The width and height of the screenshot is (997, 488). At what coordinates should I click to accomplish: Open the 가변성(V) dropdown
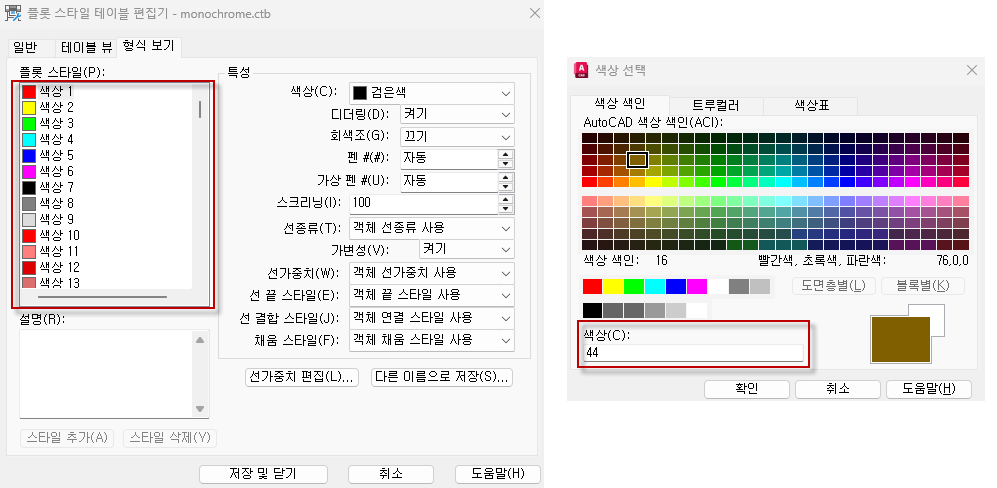tap(467, 249)
